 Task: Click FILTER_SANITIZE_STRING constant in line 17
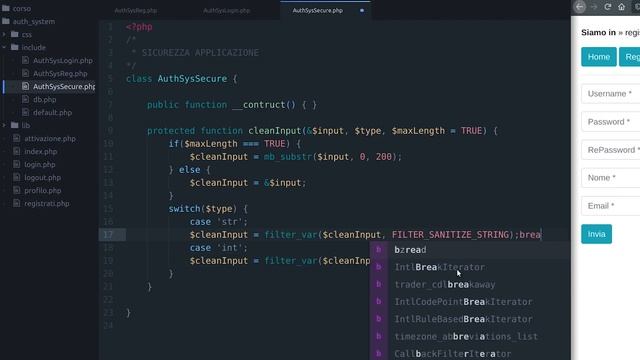451,235
